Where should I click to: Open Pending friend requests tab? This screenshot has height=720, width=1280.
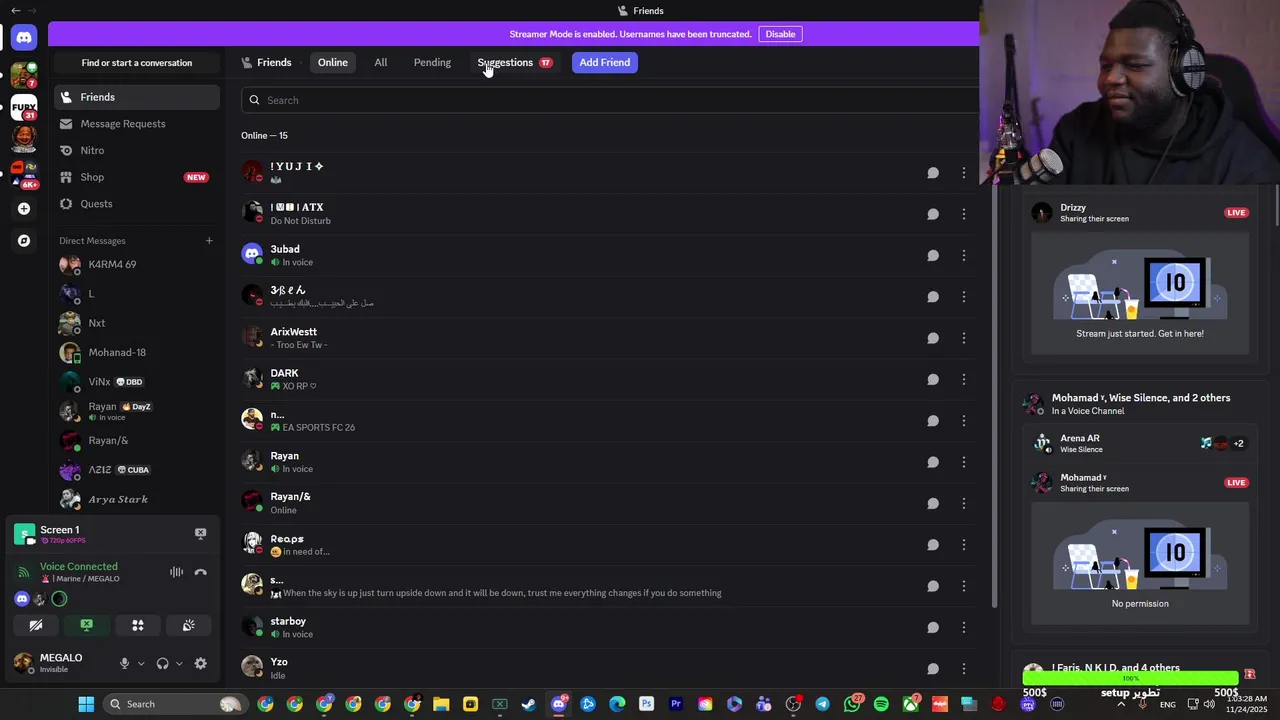pos(432,62)
